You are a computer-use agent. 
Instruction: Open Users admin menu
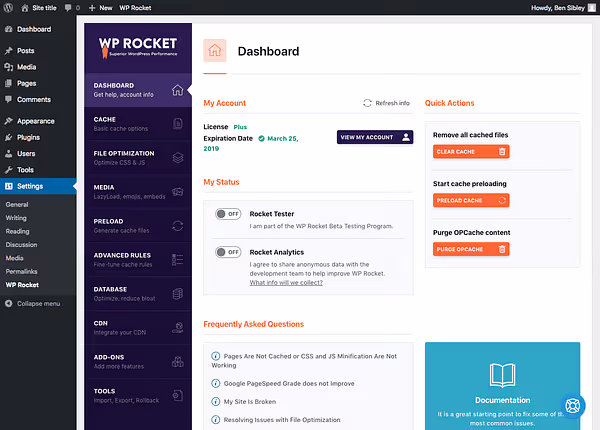coord(38,154)
